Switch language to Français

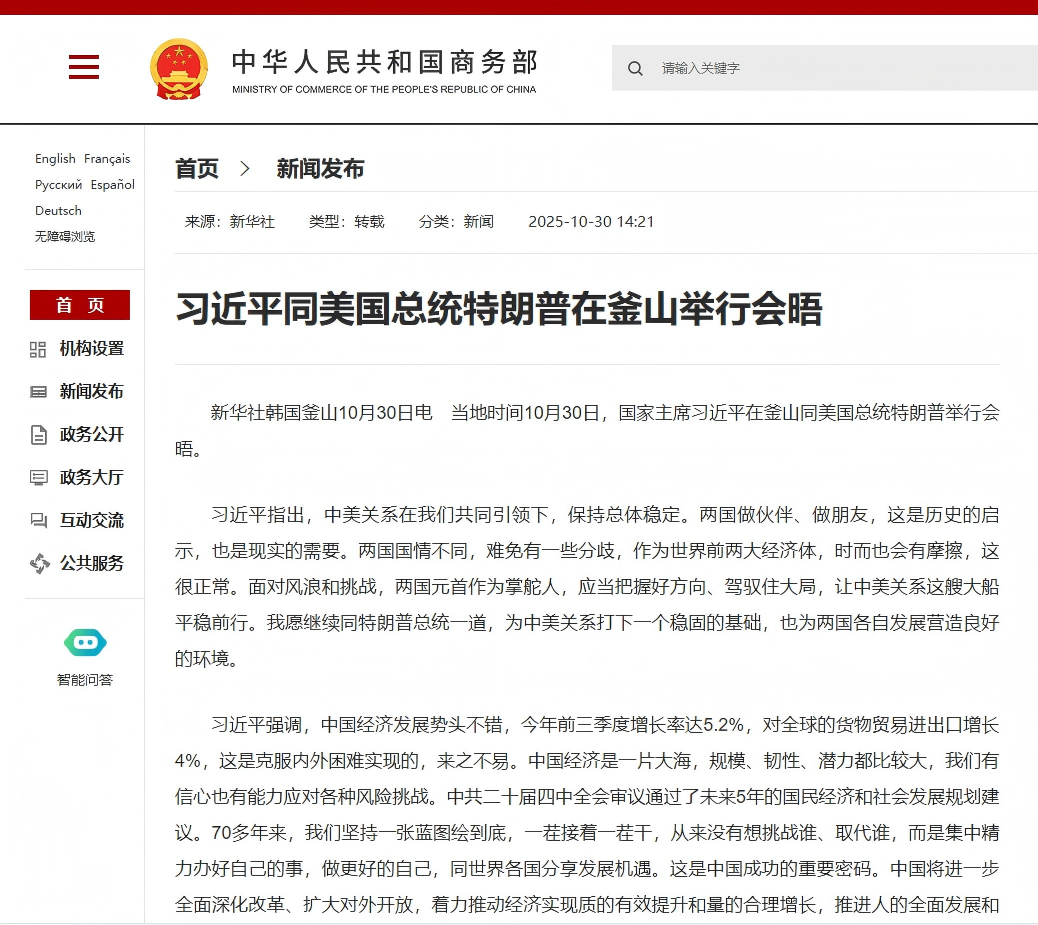click(107, 159)
